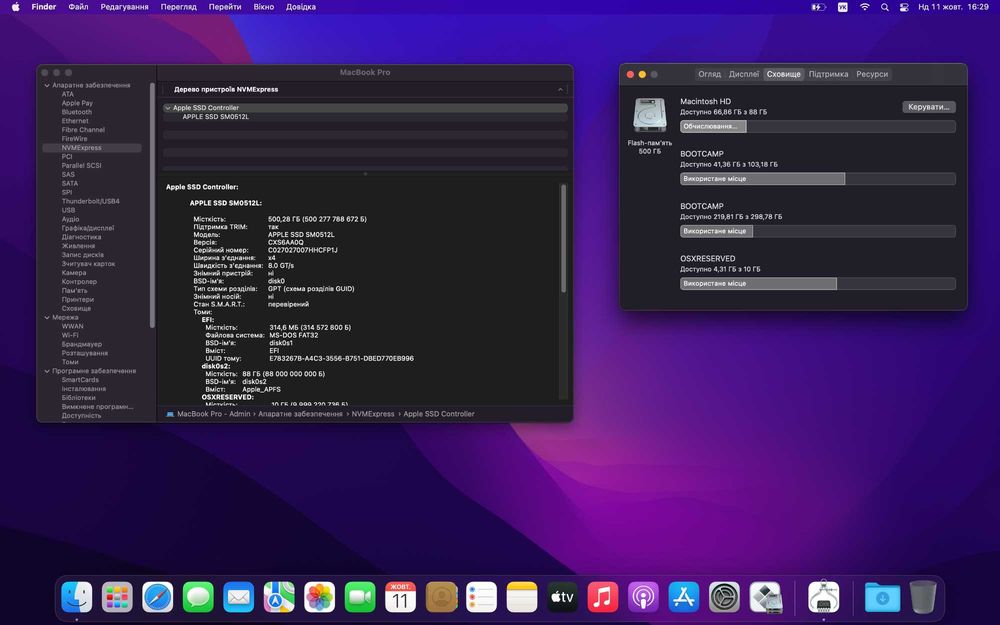Select Wi-Fi under Мережа
Image resolution: width=1000 pixels, height=625 pixels.
point(70,335)
